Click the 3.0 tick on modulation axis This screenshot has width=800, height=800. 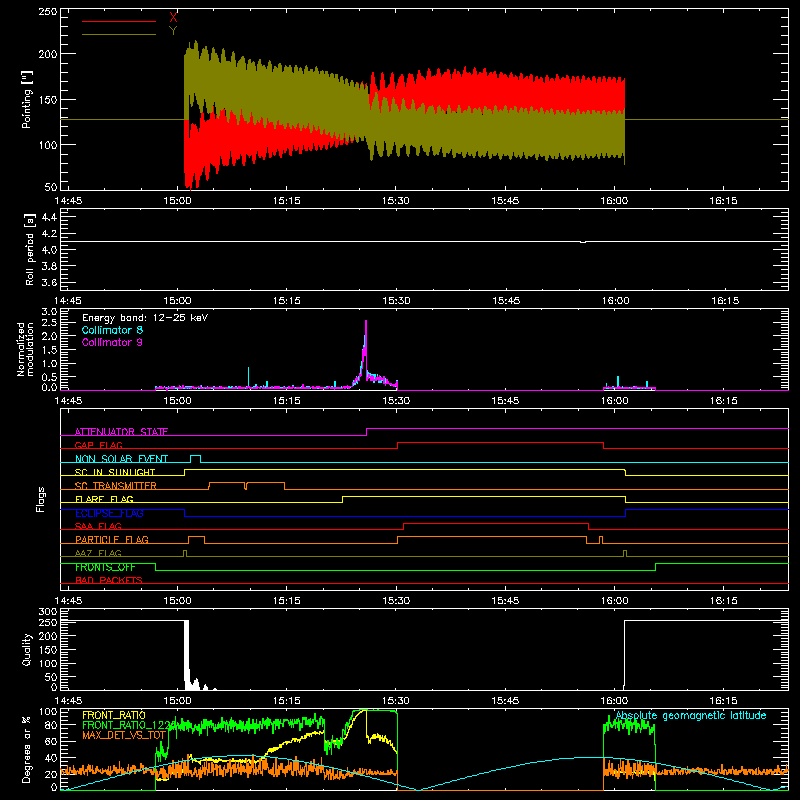coord(49,312)
